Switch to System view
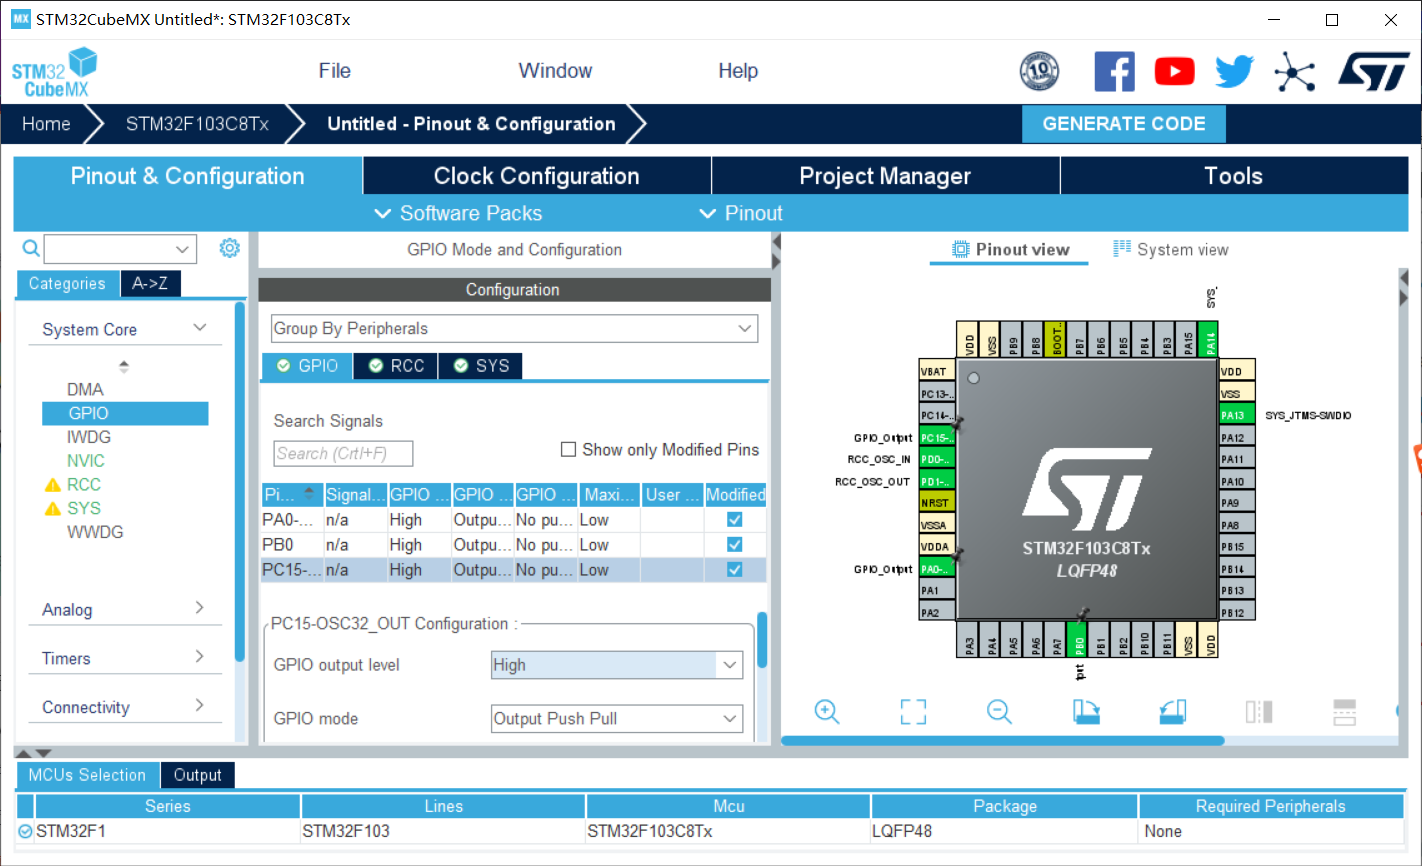1422x866 pixels. pyautogui.click(x=1171, y=250)
